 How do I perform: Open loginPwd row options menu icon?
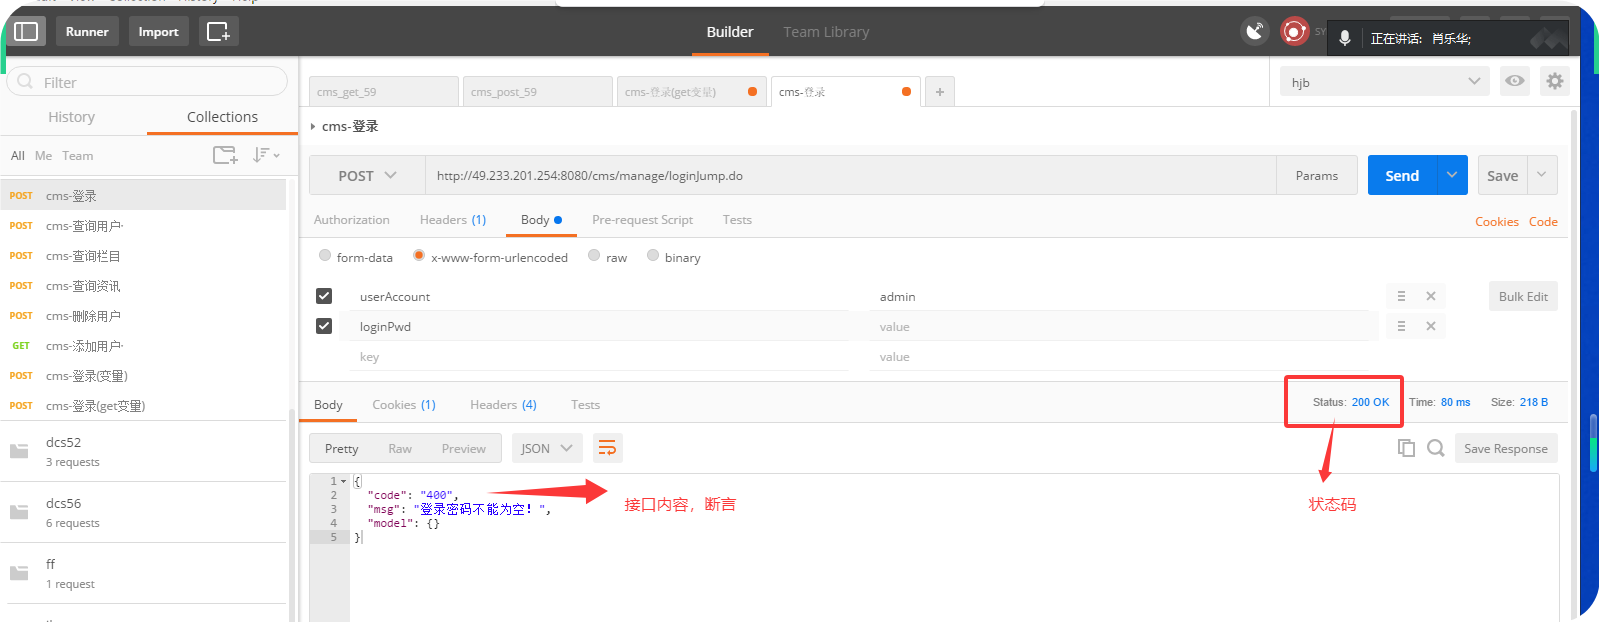point(1401,326)
